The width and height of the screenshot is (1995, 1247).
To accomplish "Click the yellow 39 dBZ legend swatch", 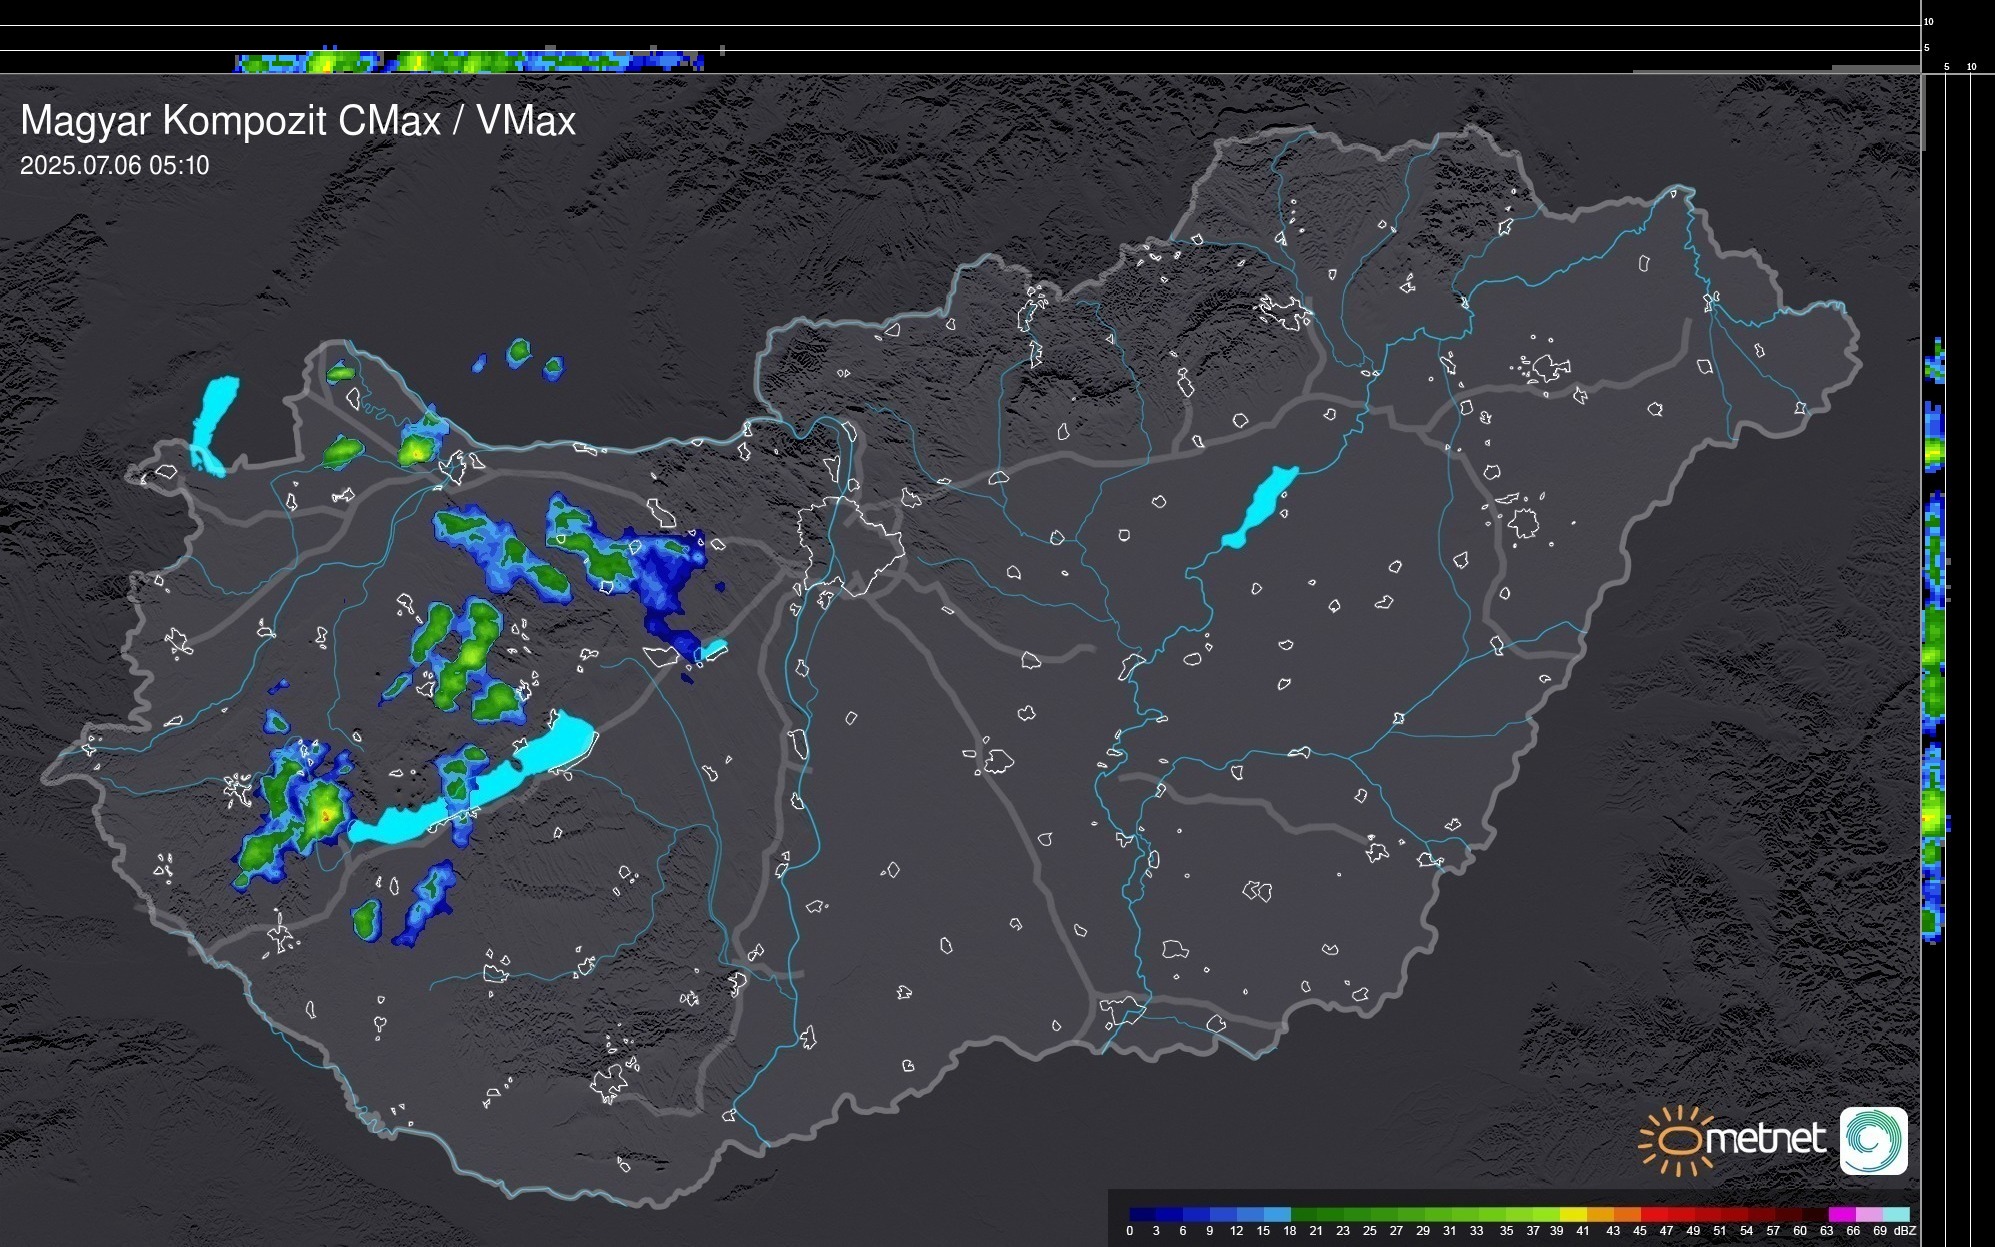I will pos(1572,1214).
